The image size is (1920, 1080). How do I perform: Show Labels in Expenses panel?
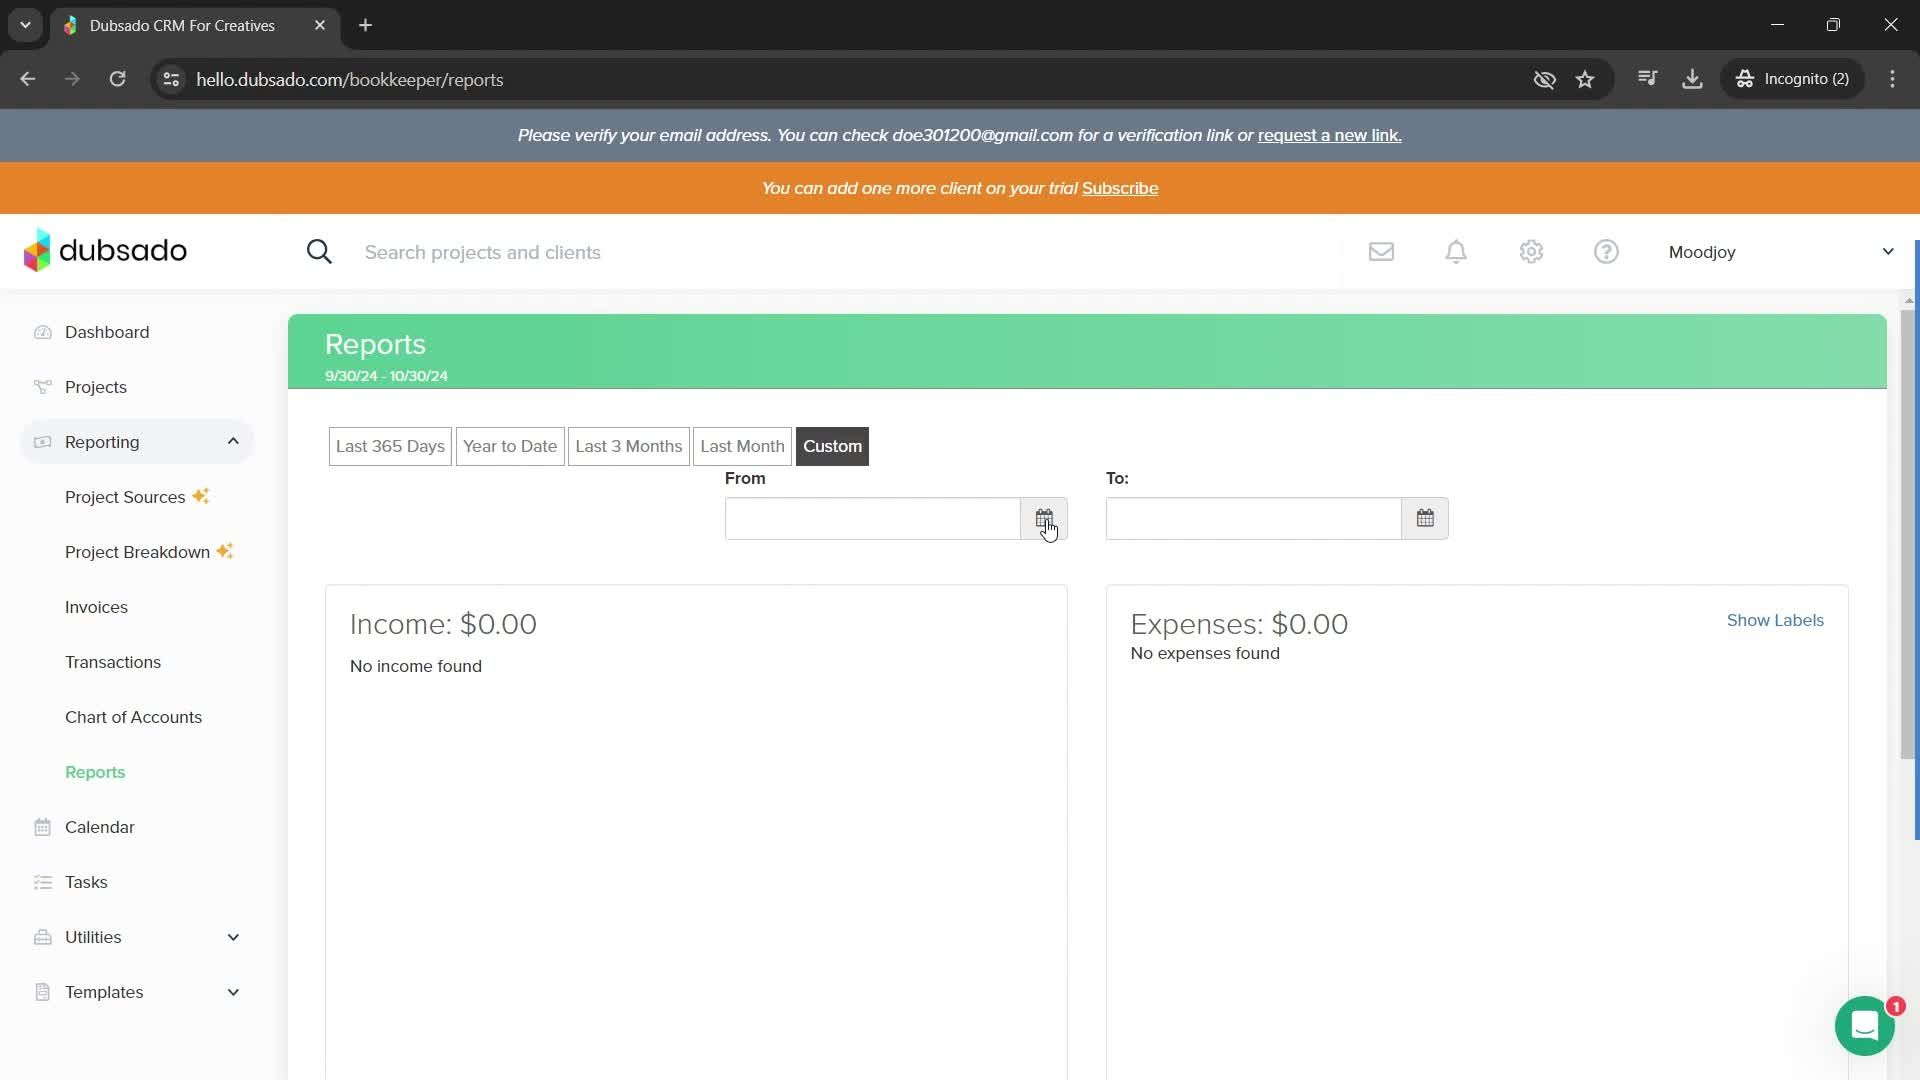[1774, 620]
